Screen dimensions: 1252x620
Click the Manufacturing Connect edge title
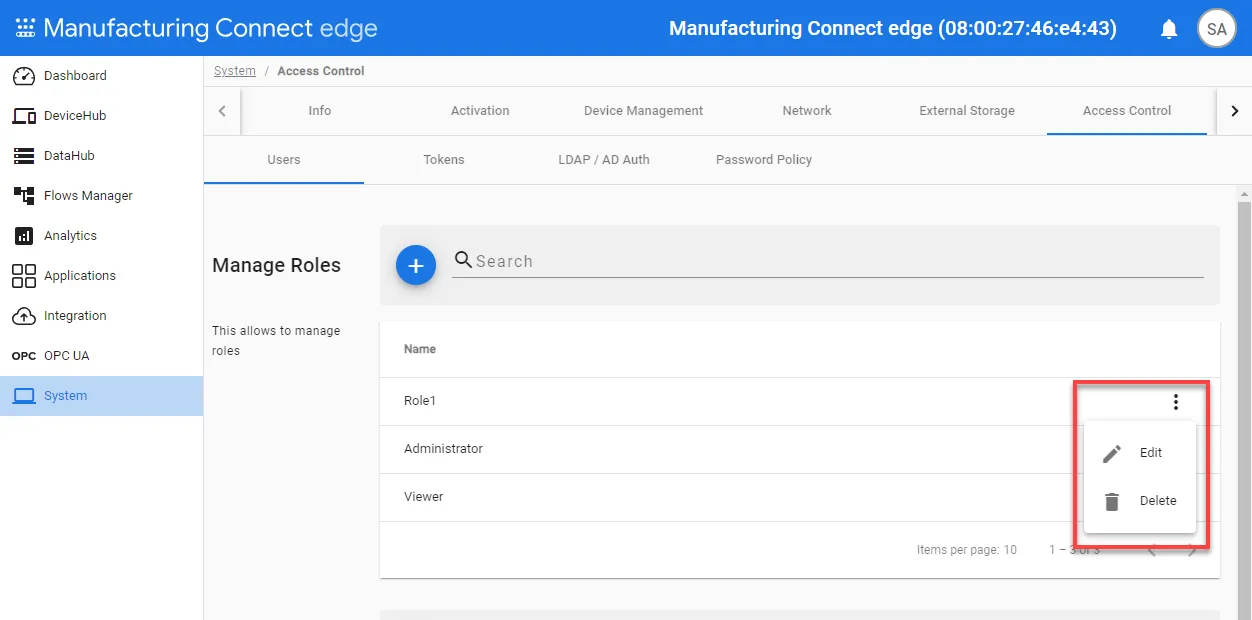[210, 28]
